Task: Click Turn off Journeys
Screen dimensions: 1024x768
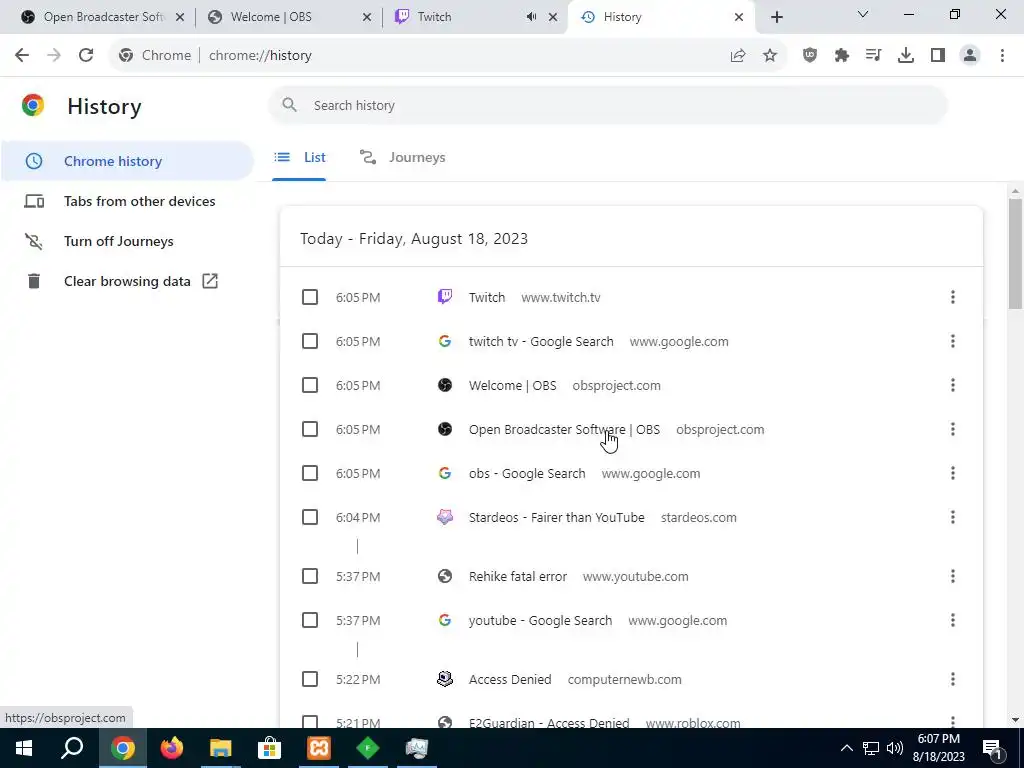Action: [127, 241]
